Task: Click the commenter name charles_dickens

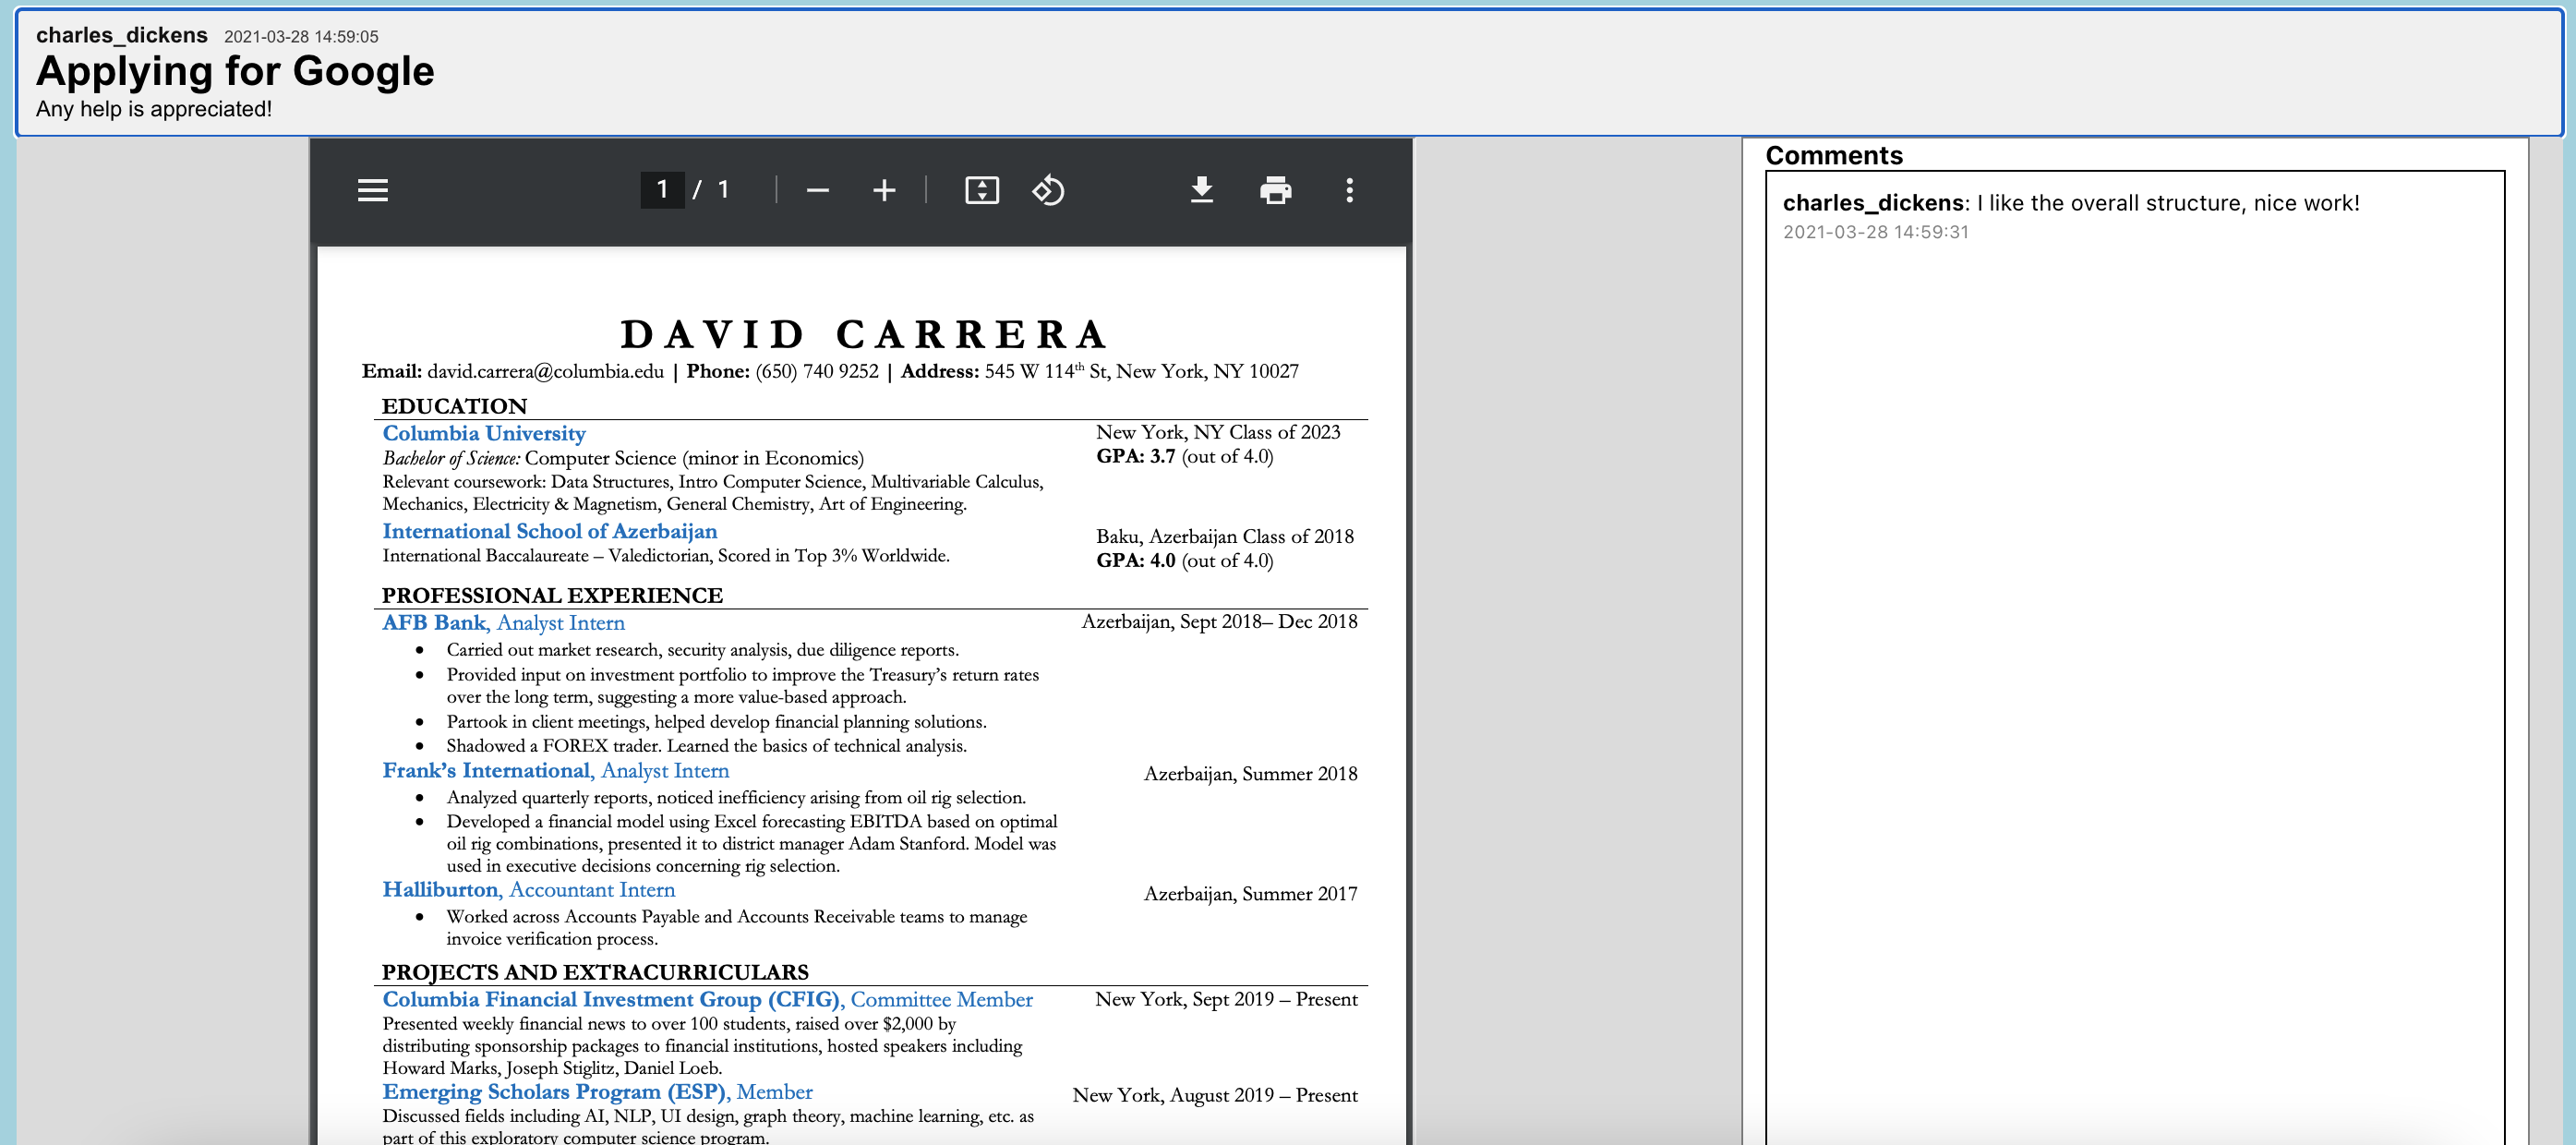Action: click(x=1872, y=203)
